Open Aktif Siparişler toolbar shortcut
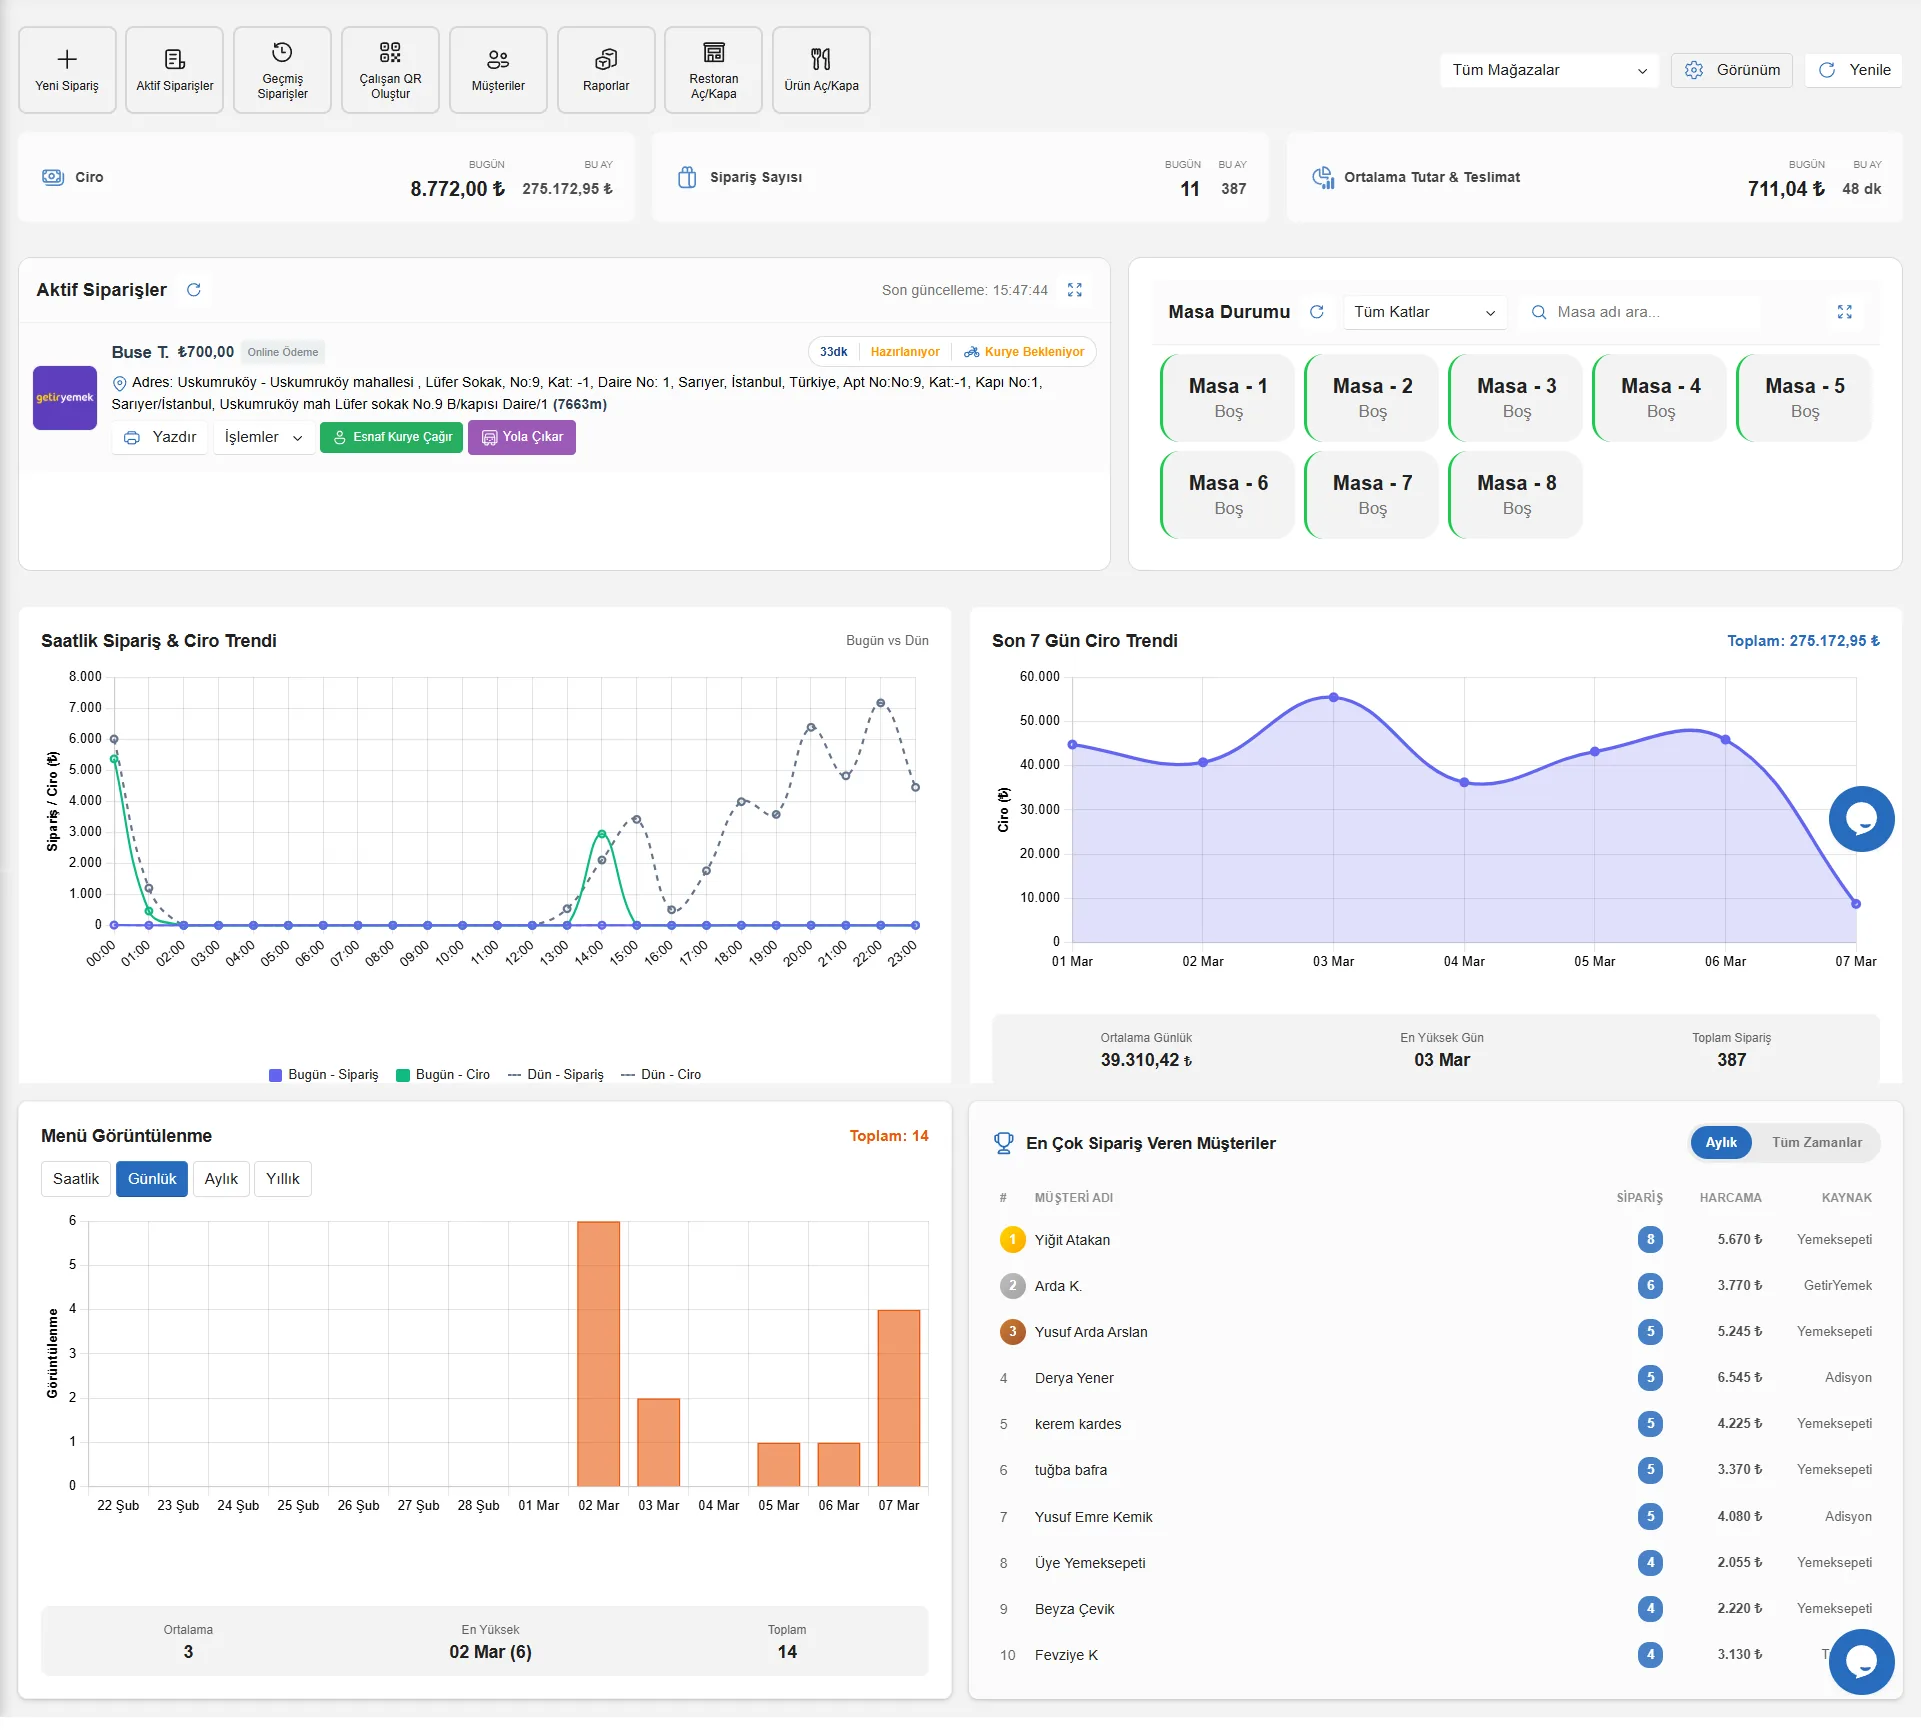The image size is (1921, 1735). coord(175,70)
